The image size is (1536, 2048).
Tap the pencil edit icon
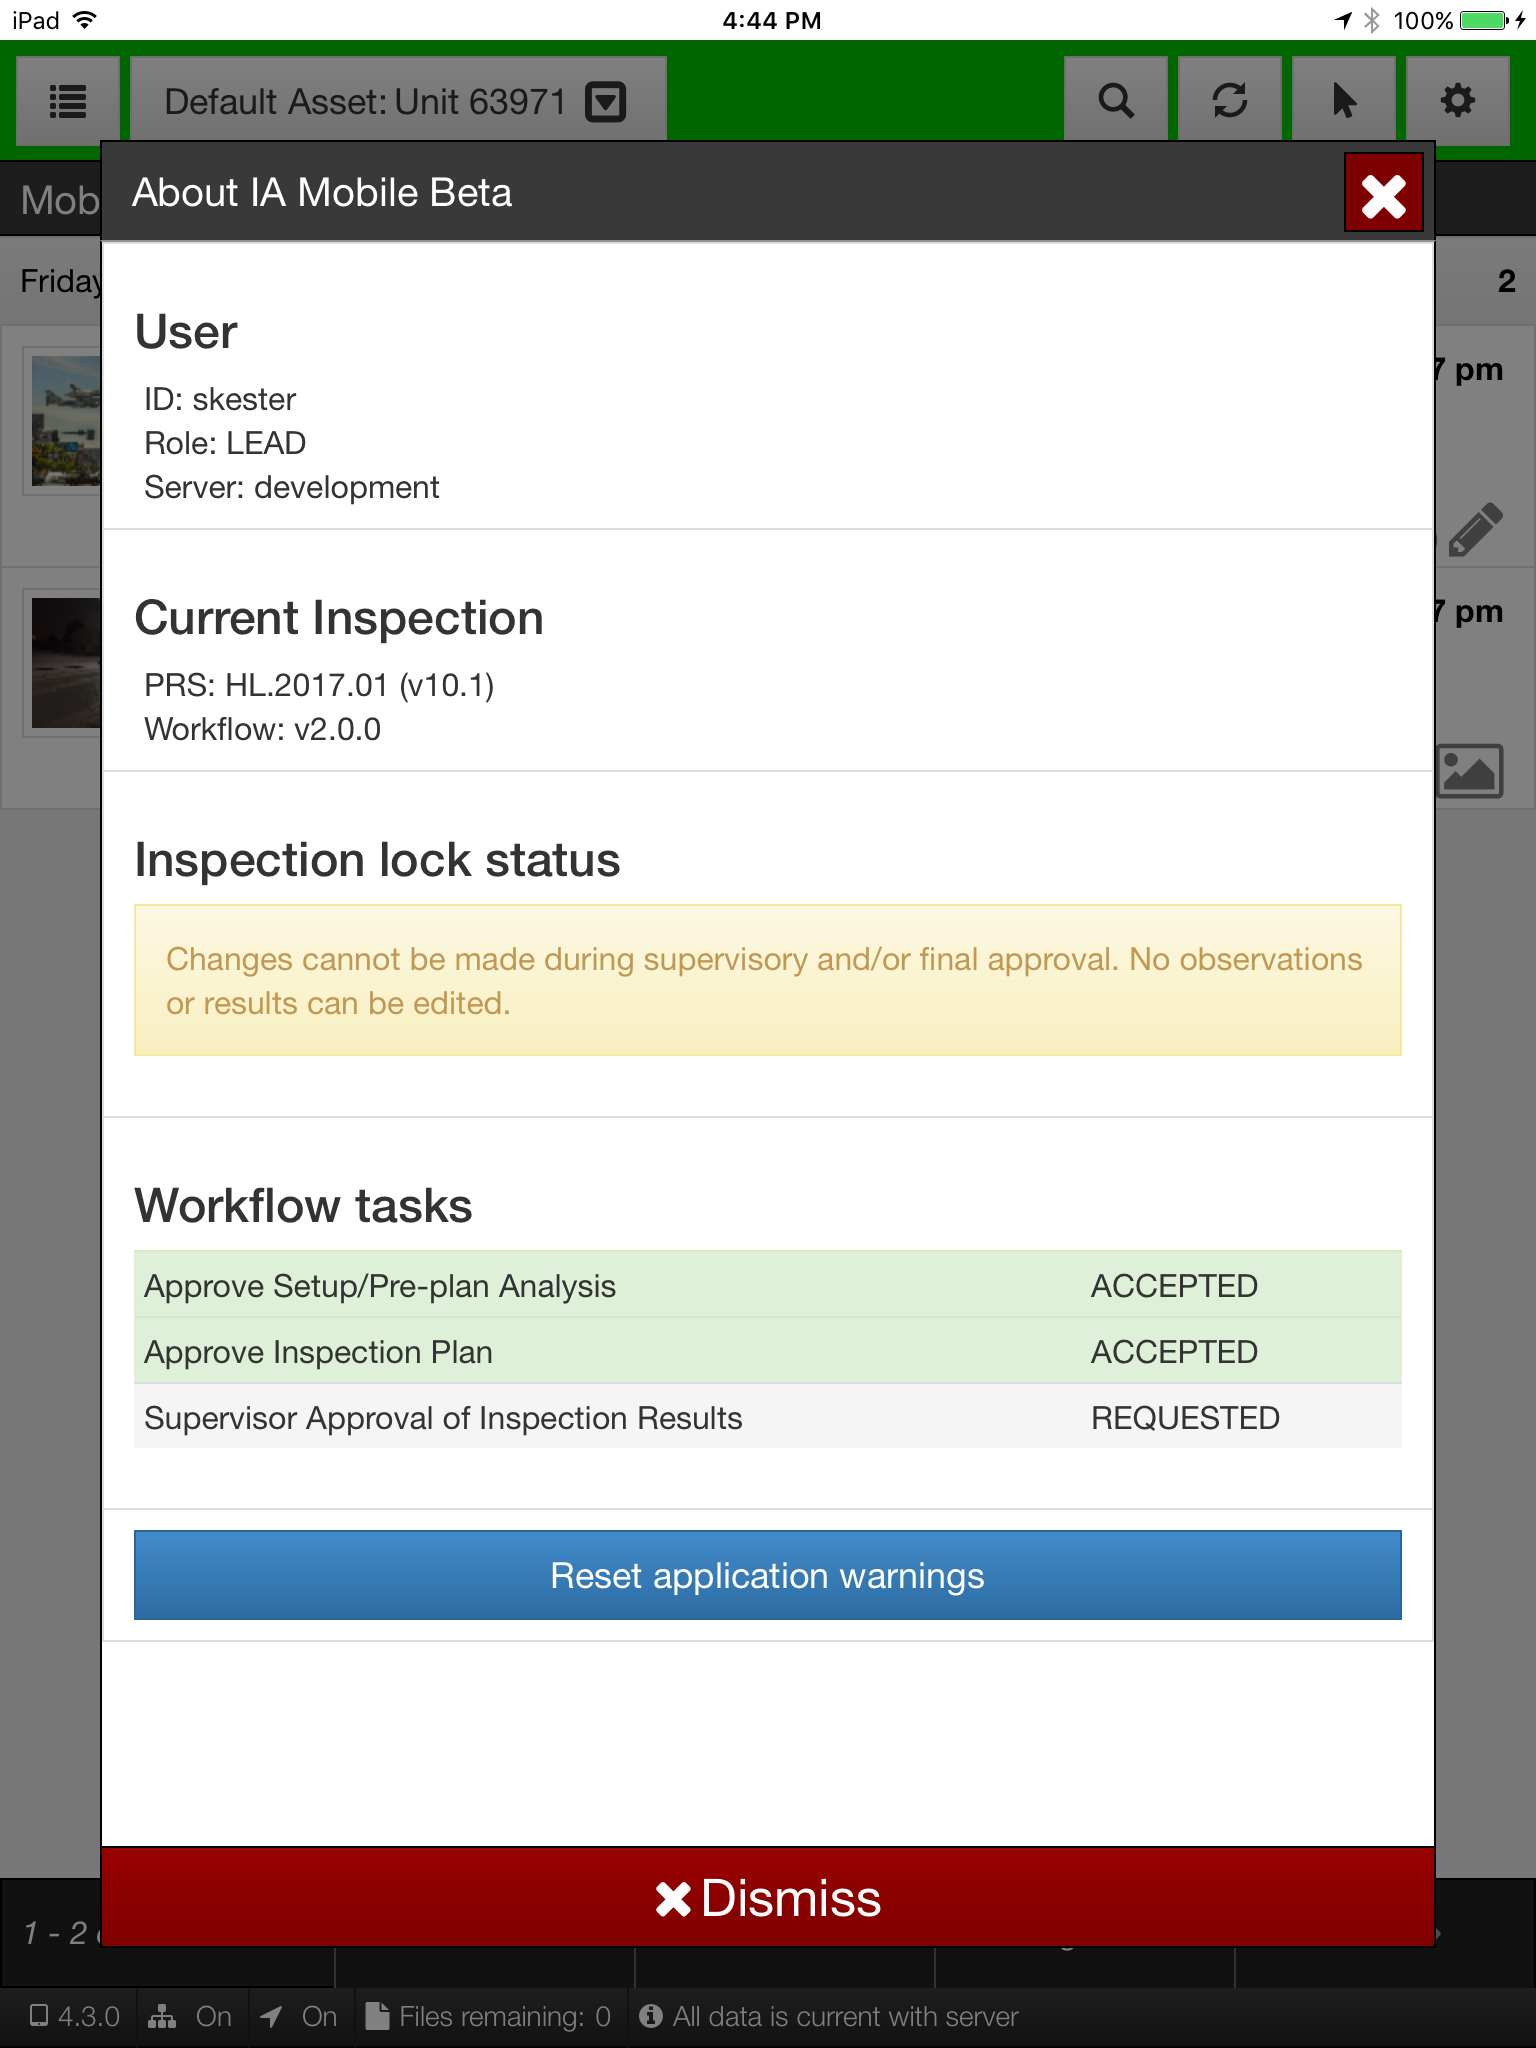[x=1474, y=529]
